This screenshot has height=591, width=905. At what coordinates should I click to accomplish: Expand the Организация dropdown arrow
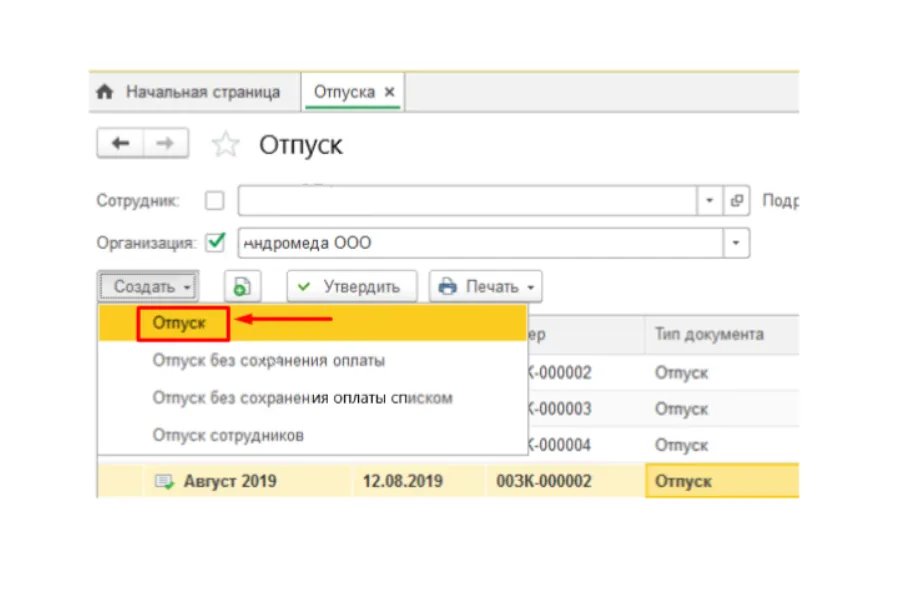[736, 242]
